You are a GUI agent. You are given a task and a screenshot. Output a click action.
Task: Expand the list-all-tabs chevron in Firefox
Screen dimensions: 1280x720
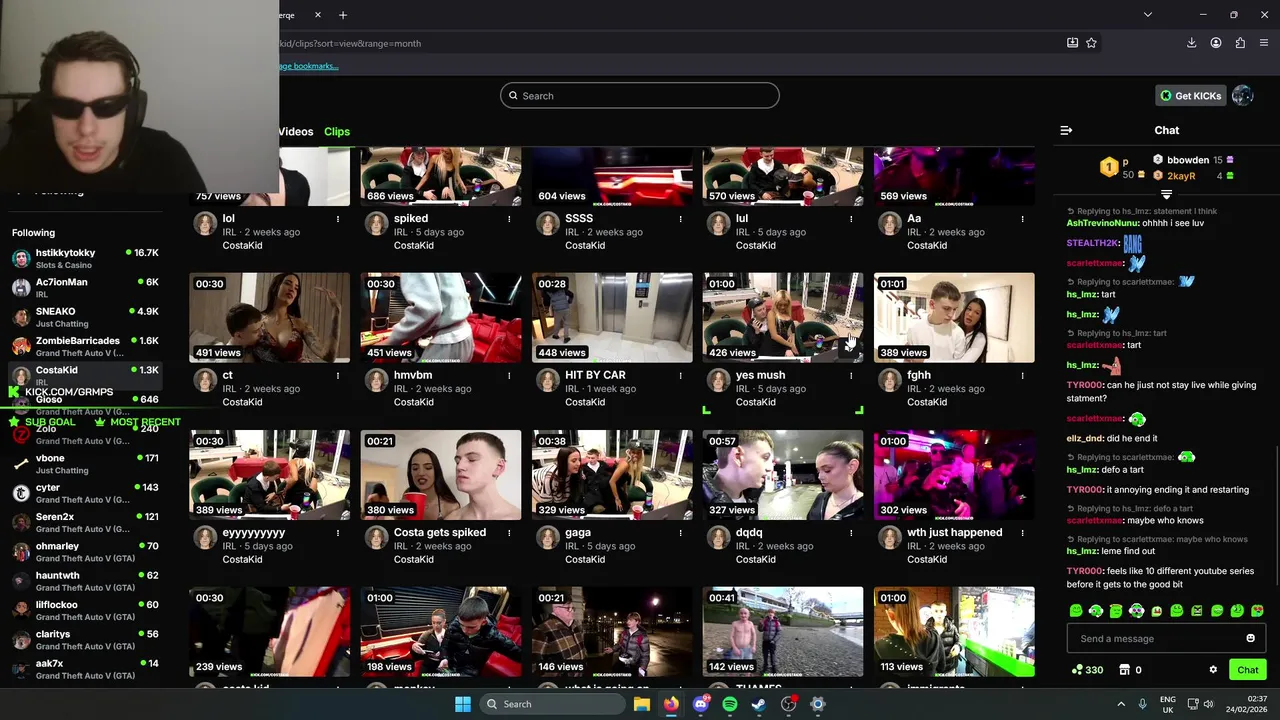(1147, 15)
